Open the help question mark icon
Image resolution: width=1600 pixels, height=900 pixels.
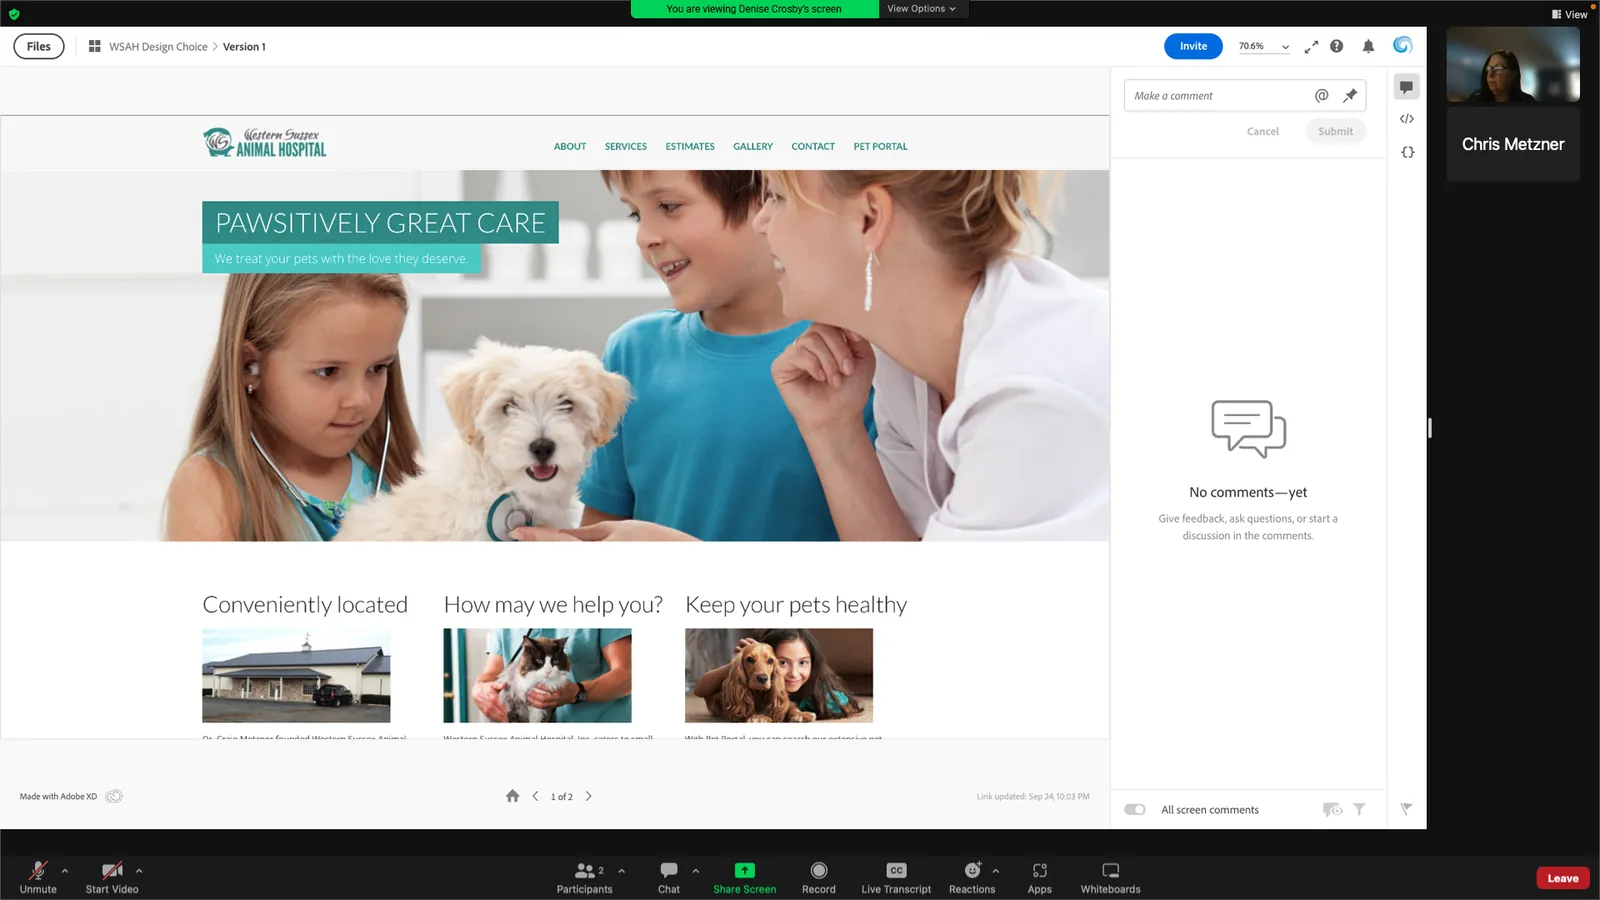tap(1337, 46)
